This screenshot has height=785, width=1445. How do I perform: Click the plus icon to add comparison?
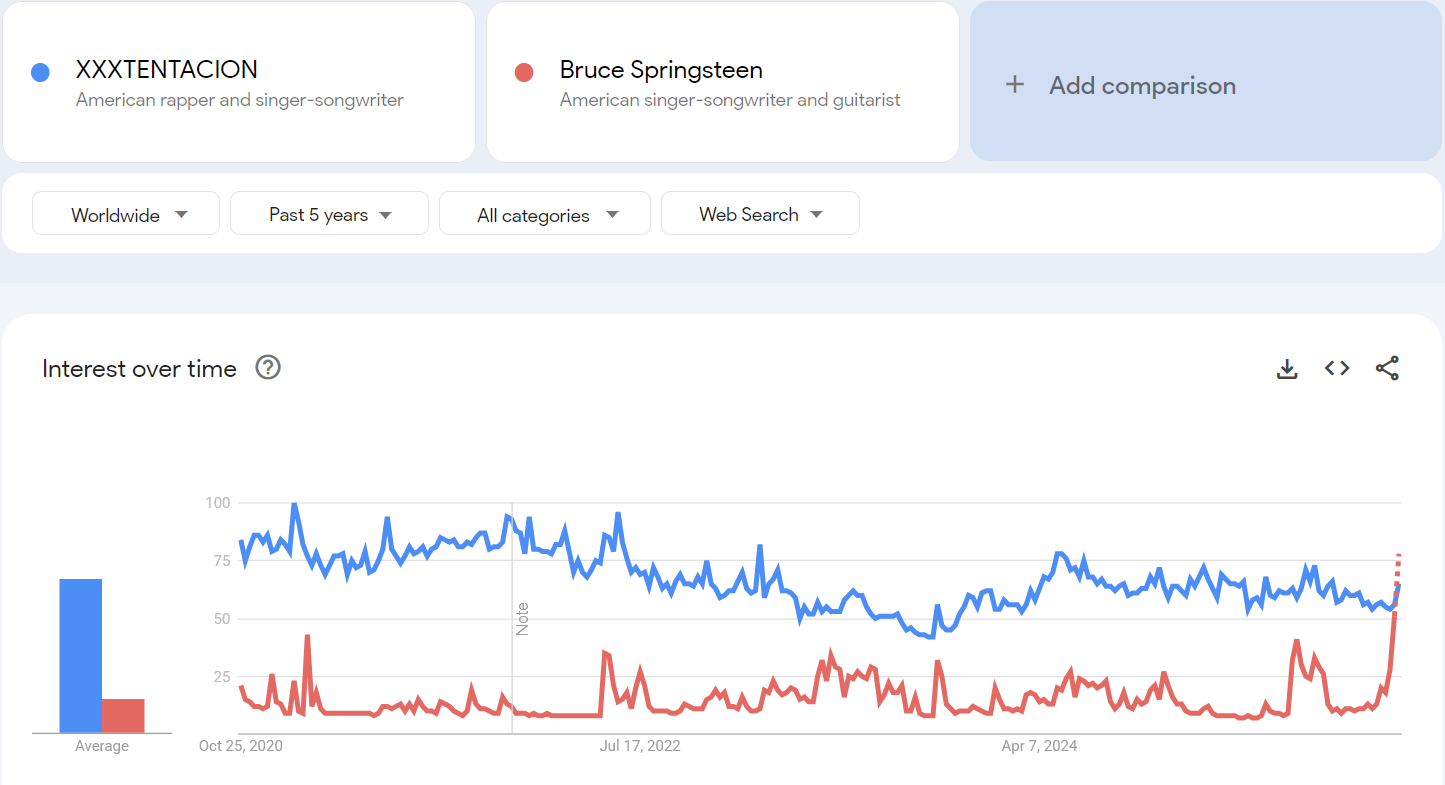coord(1015,85)
